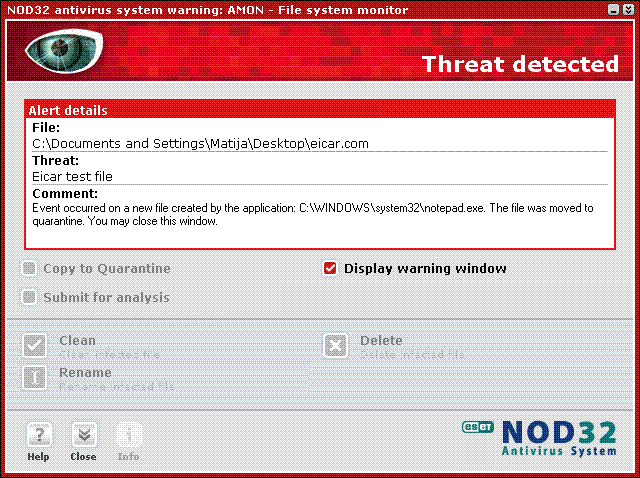Click the Clean checkmark icon
Screen dimensions: 640x478
coord(34,346)
